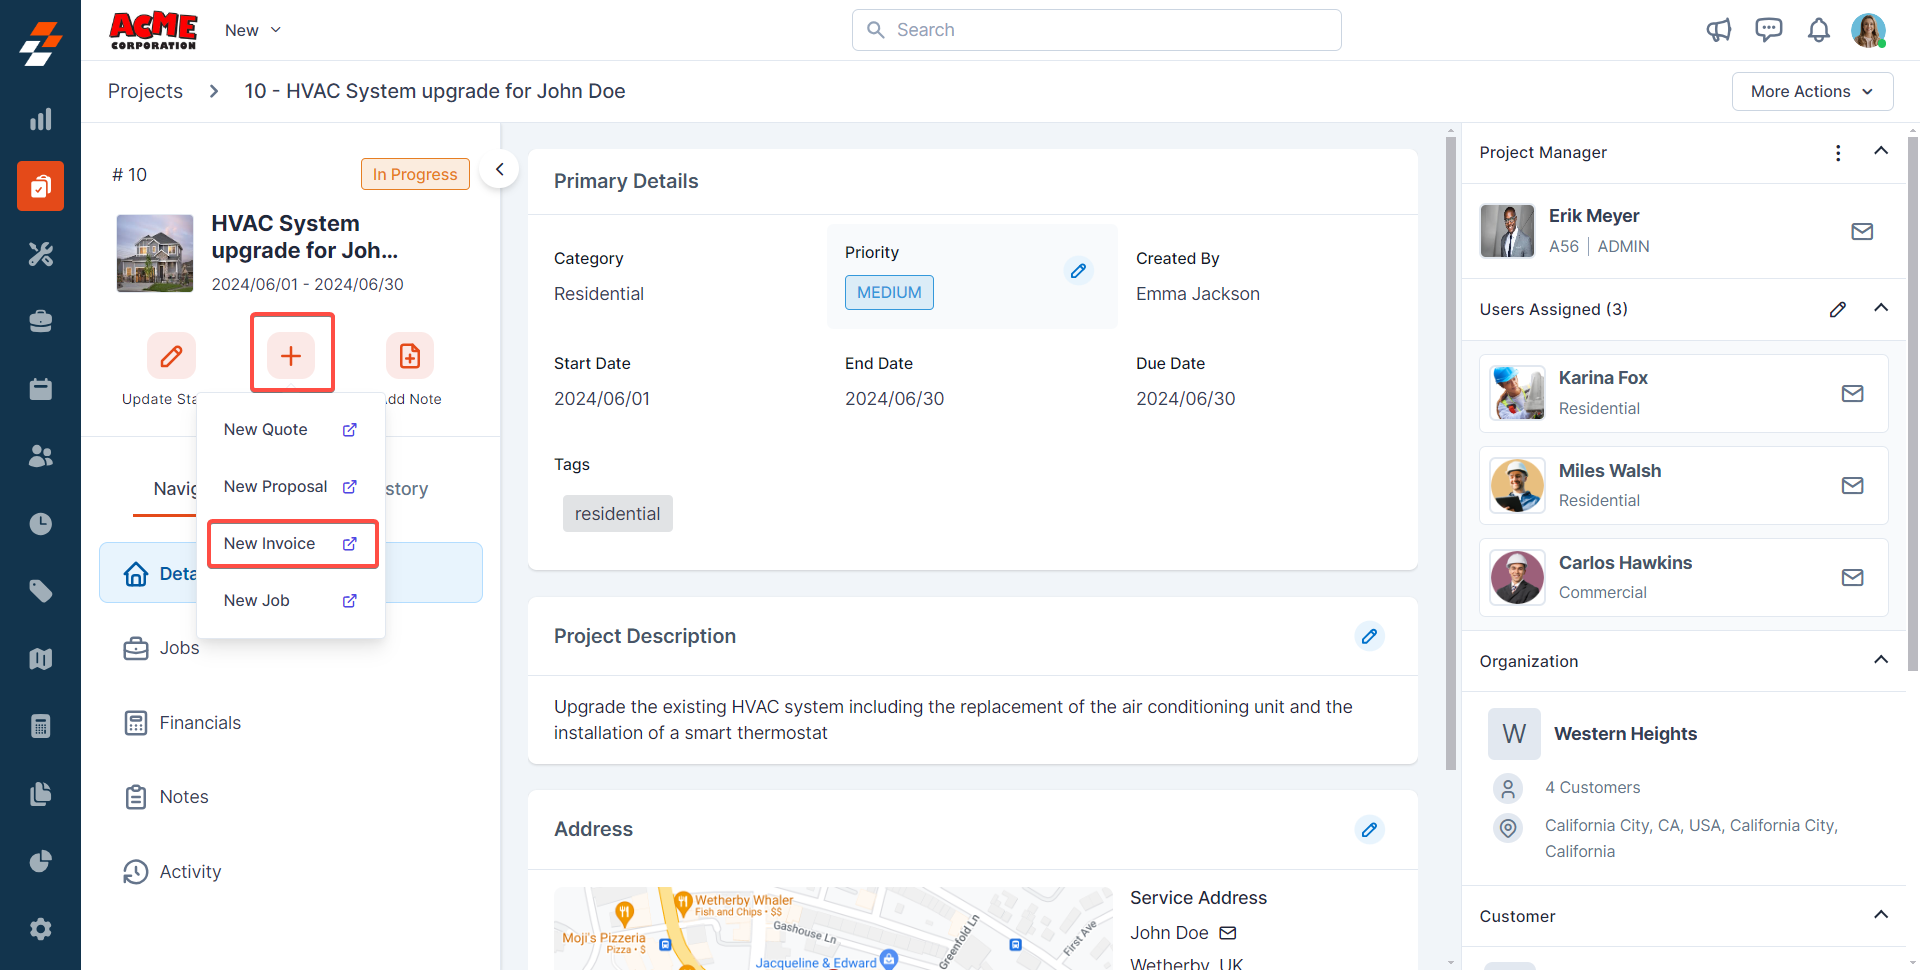
Task: Open the settings gear in sidebar
Action: click(x=40, y=929)
